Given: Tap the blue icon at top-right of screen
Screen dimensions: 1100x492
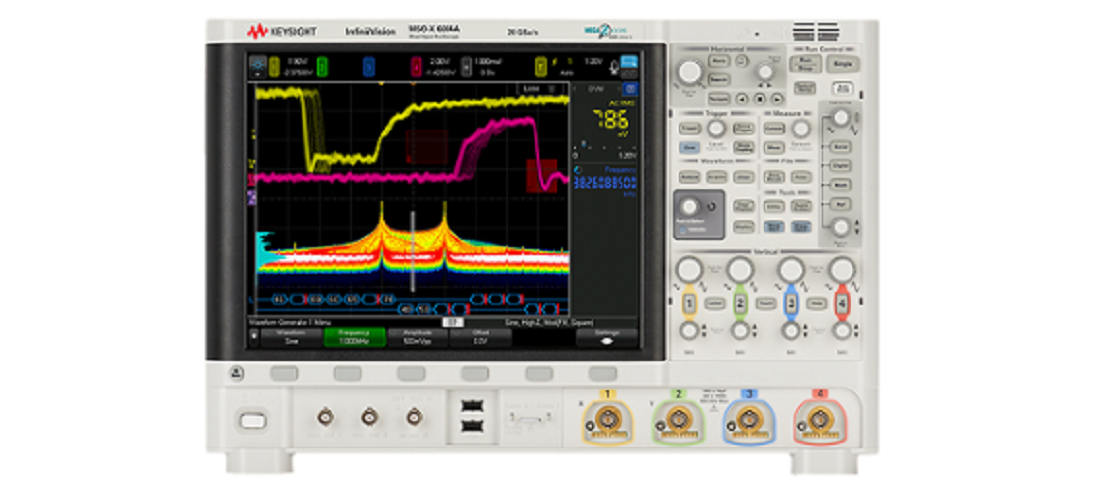Looking at the screenshot, I should click(629, 62).
